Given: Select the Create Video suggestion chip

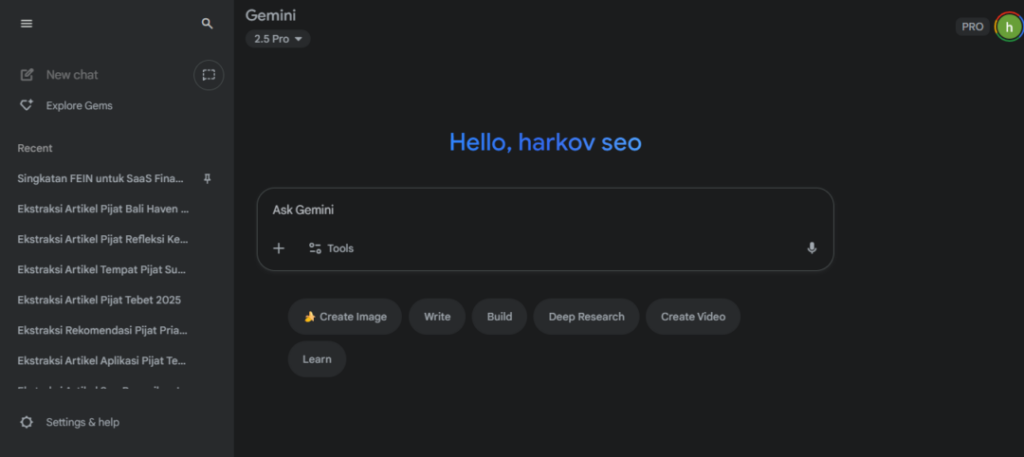Looking at the screenshot, I should pyautogui.click(x=692, y=316).
